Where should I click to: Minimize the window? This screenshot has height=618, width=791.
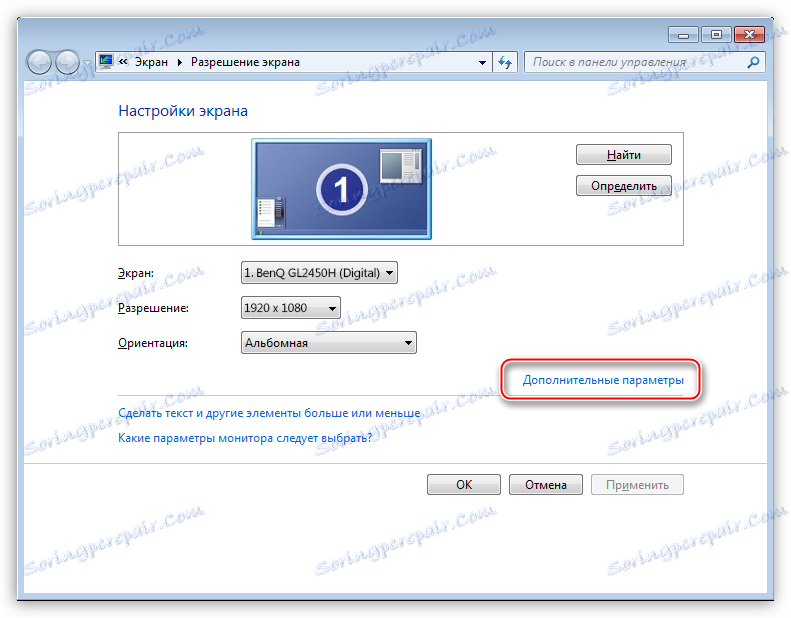(x=684, y=35)
